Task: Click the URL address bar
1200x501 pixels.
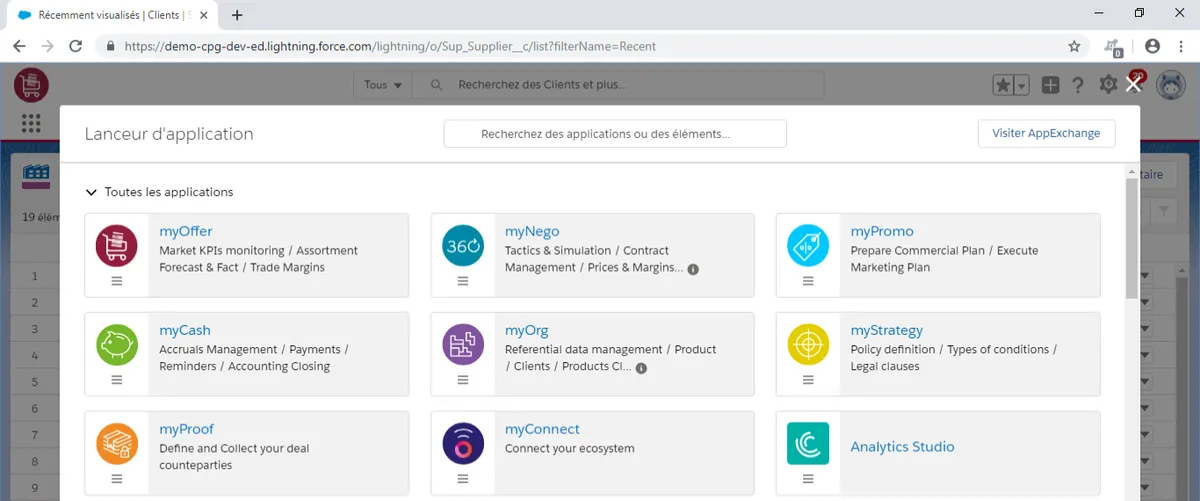Action: [x=590, y=46]
